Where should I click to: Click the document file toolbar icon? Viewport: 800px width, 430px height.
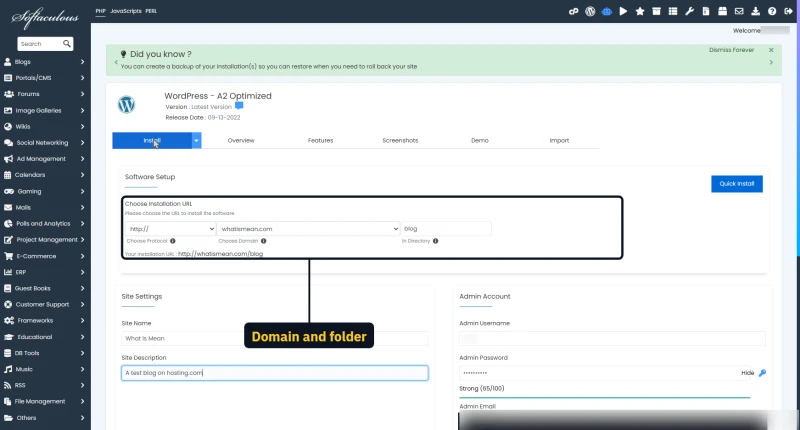(706, 11)
